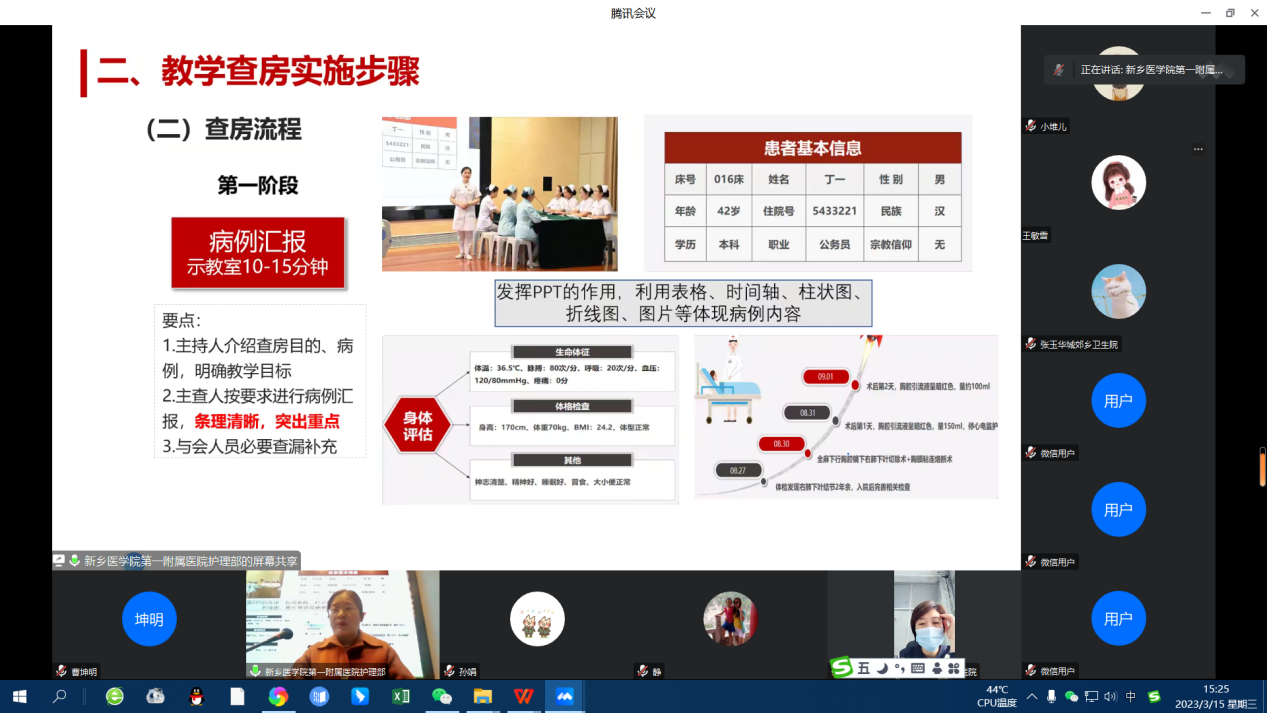Select the speaker's video thumbnail with microphone

tap(342, 624)
